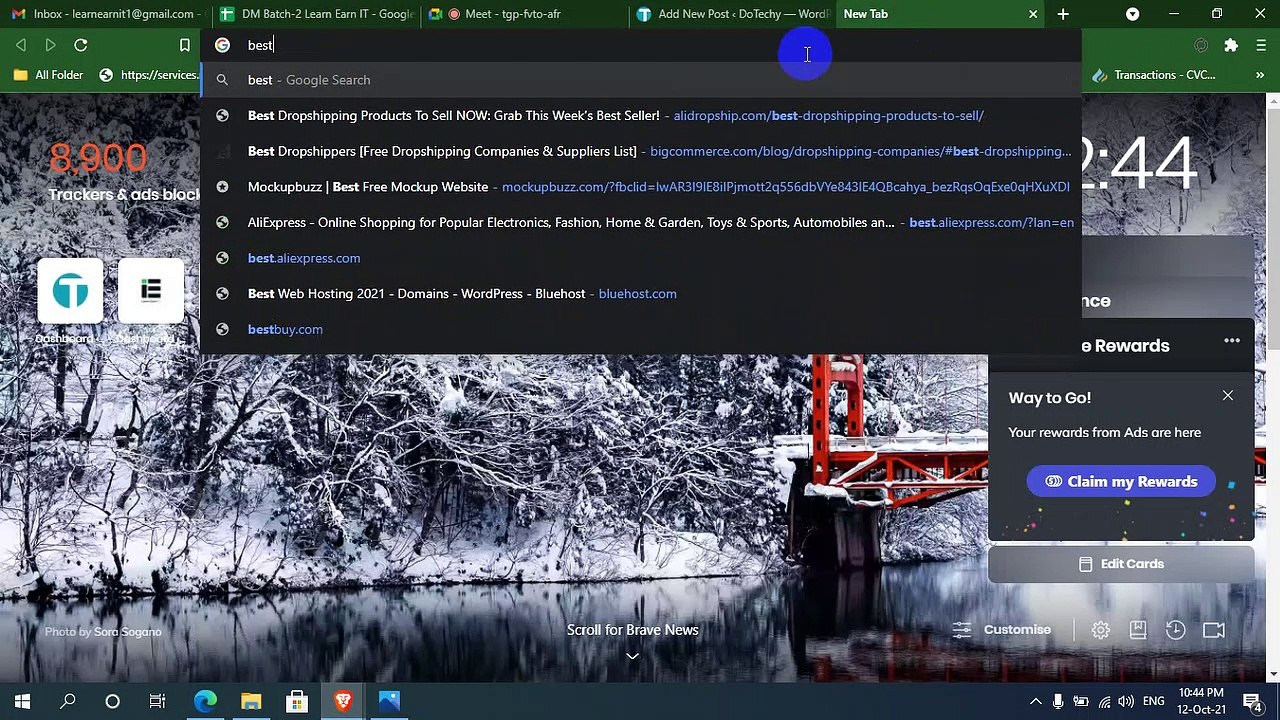Switch to DM Batch-2 Learn Earn IT tab

[x=316, y=14]
